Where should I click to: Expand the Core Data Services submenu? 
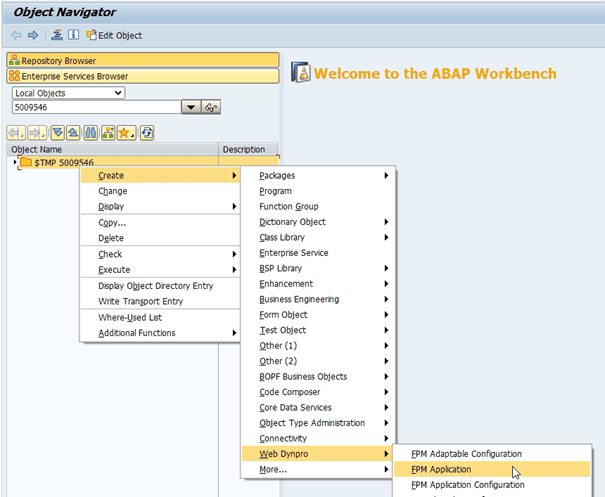click(318, 407)
